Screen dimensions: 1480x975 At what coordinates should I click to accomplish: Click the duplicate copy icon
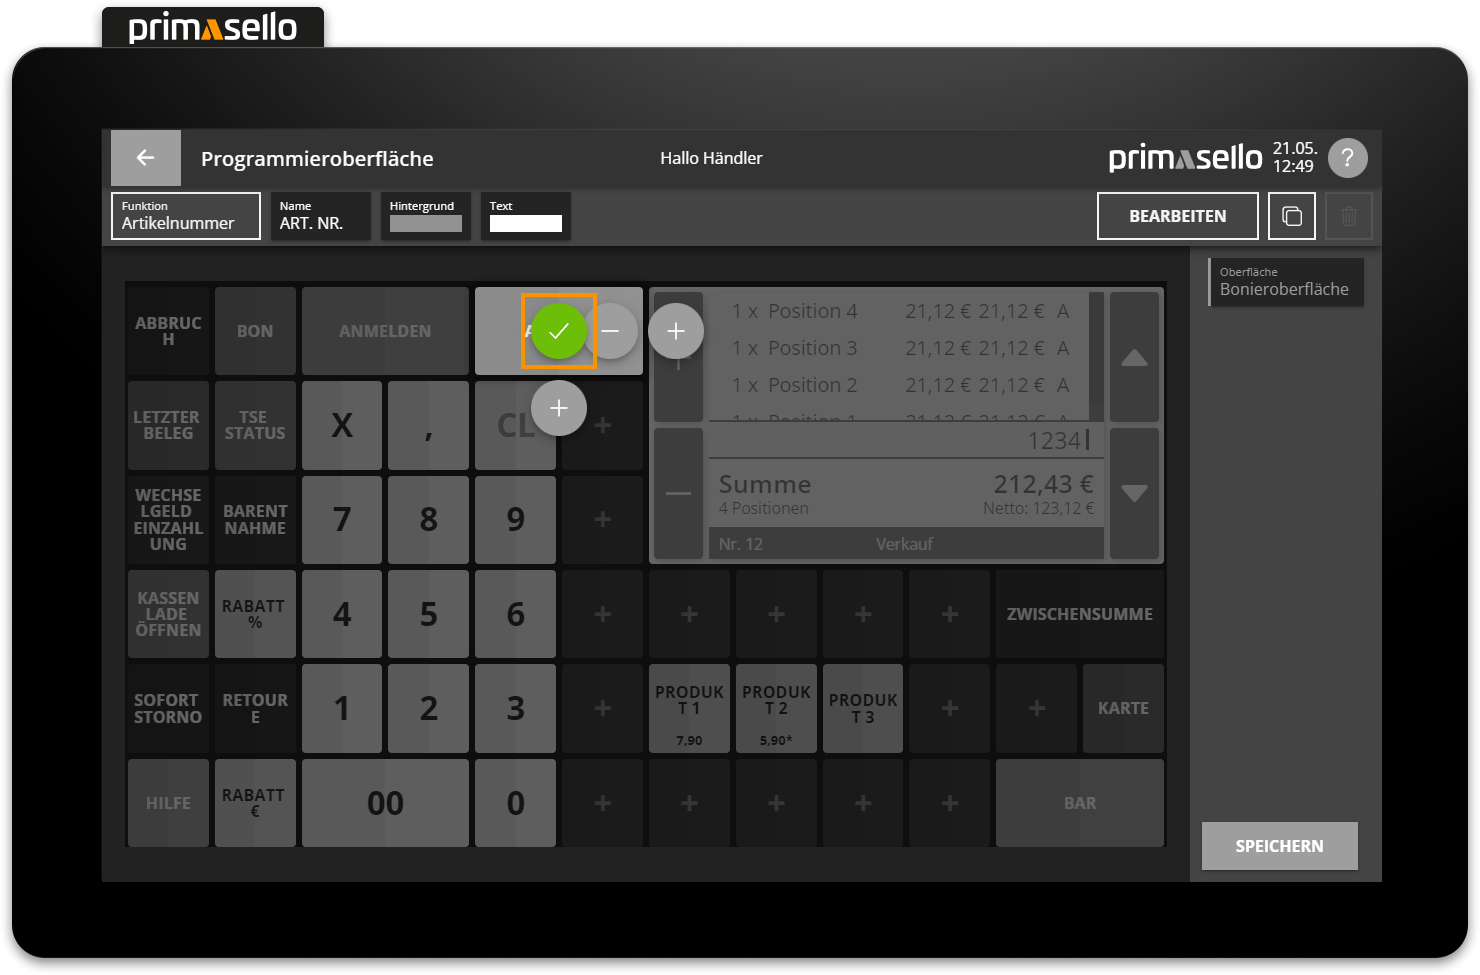(x=1291, y=216)
